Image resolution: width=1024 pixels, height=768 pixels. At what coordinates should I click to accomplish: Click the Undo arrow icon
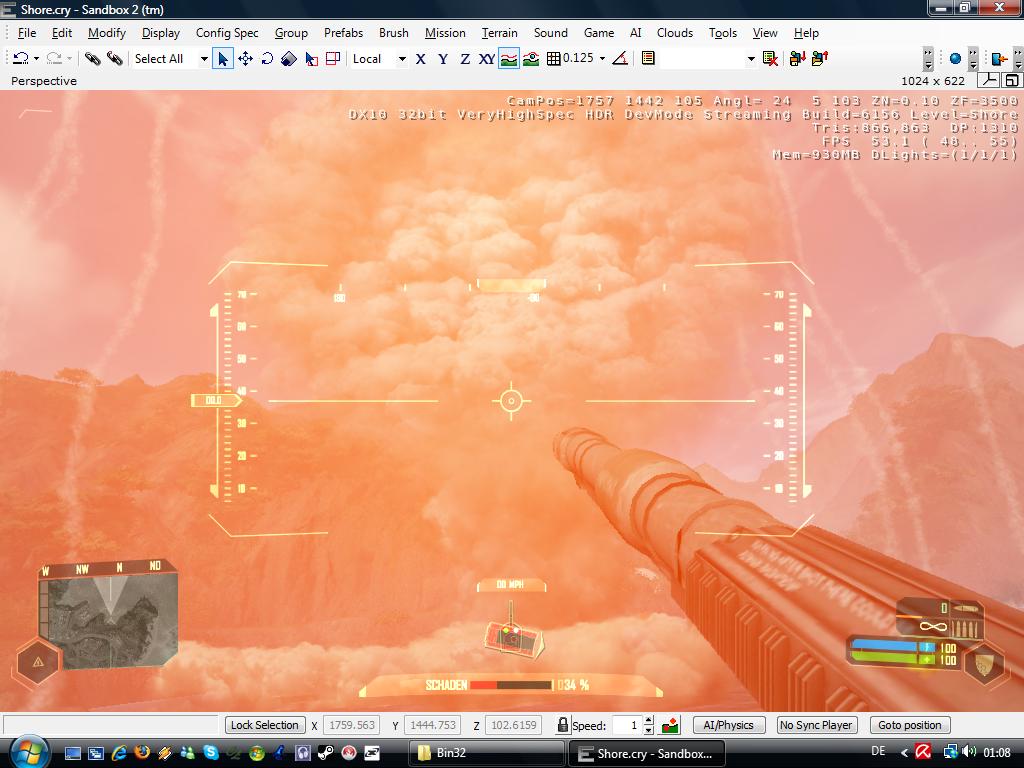(x=20, y=59)
